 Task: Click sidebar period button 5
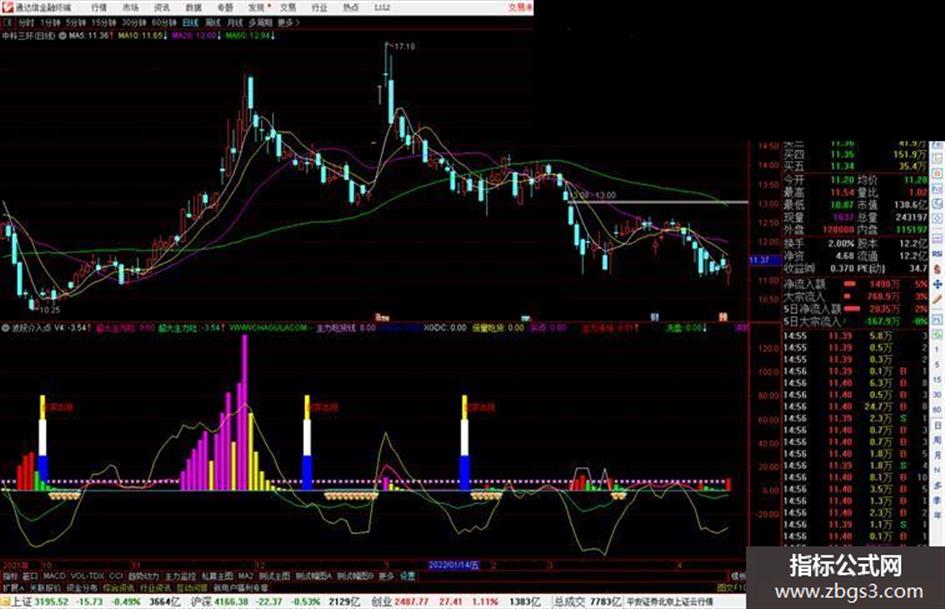[937, 365]
